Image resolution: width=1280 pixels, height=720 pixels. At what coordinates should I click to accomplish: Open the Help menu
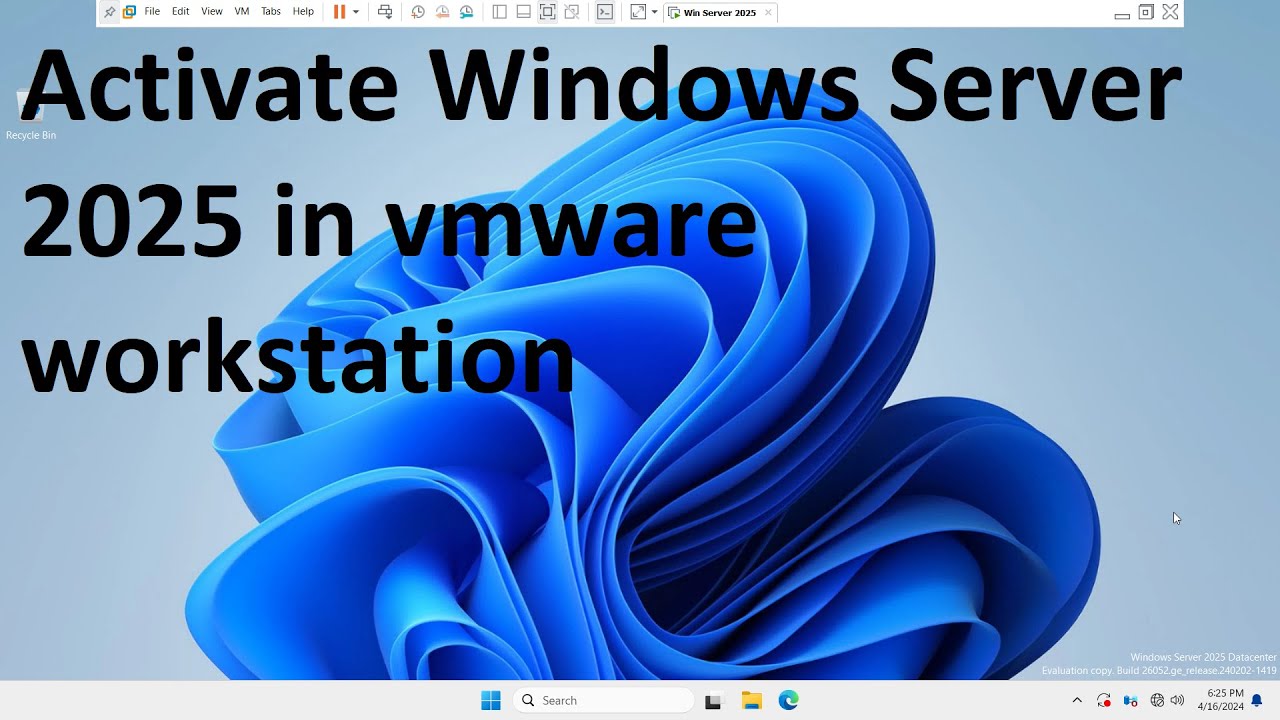coord(303,12)
